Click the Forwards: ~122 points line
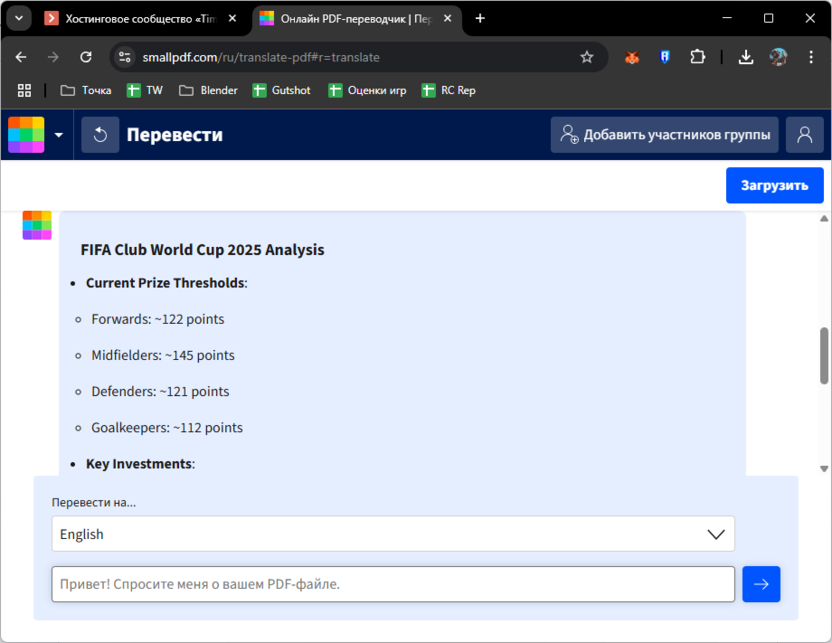Screen dimensions: 832x643 (x=158, y=319)
